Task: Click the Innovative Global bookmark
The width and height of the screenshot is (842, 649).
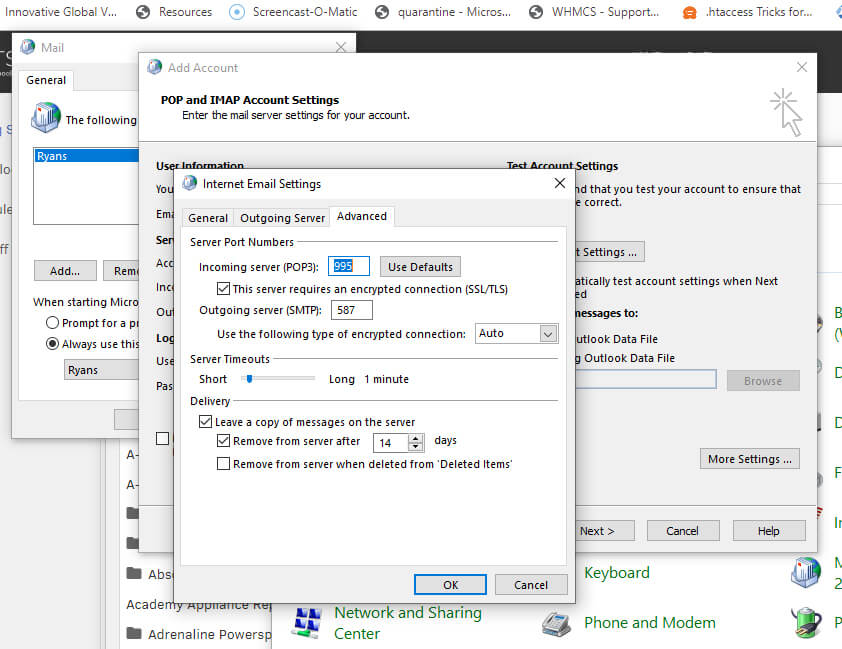Action: coord(60,12)
